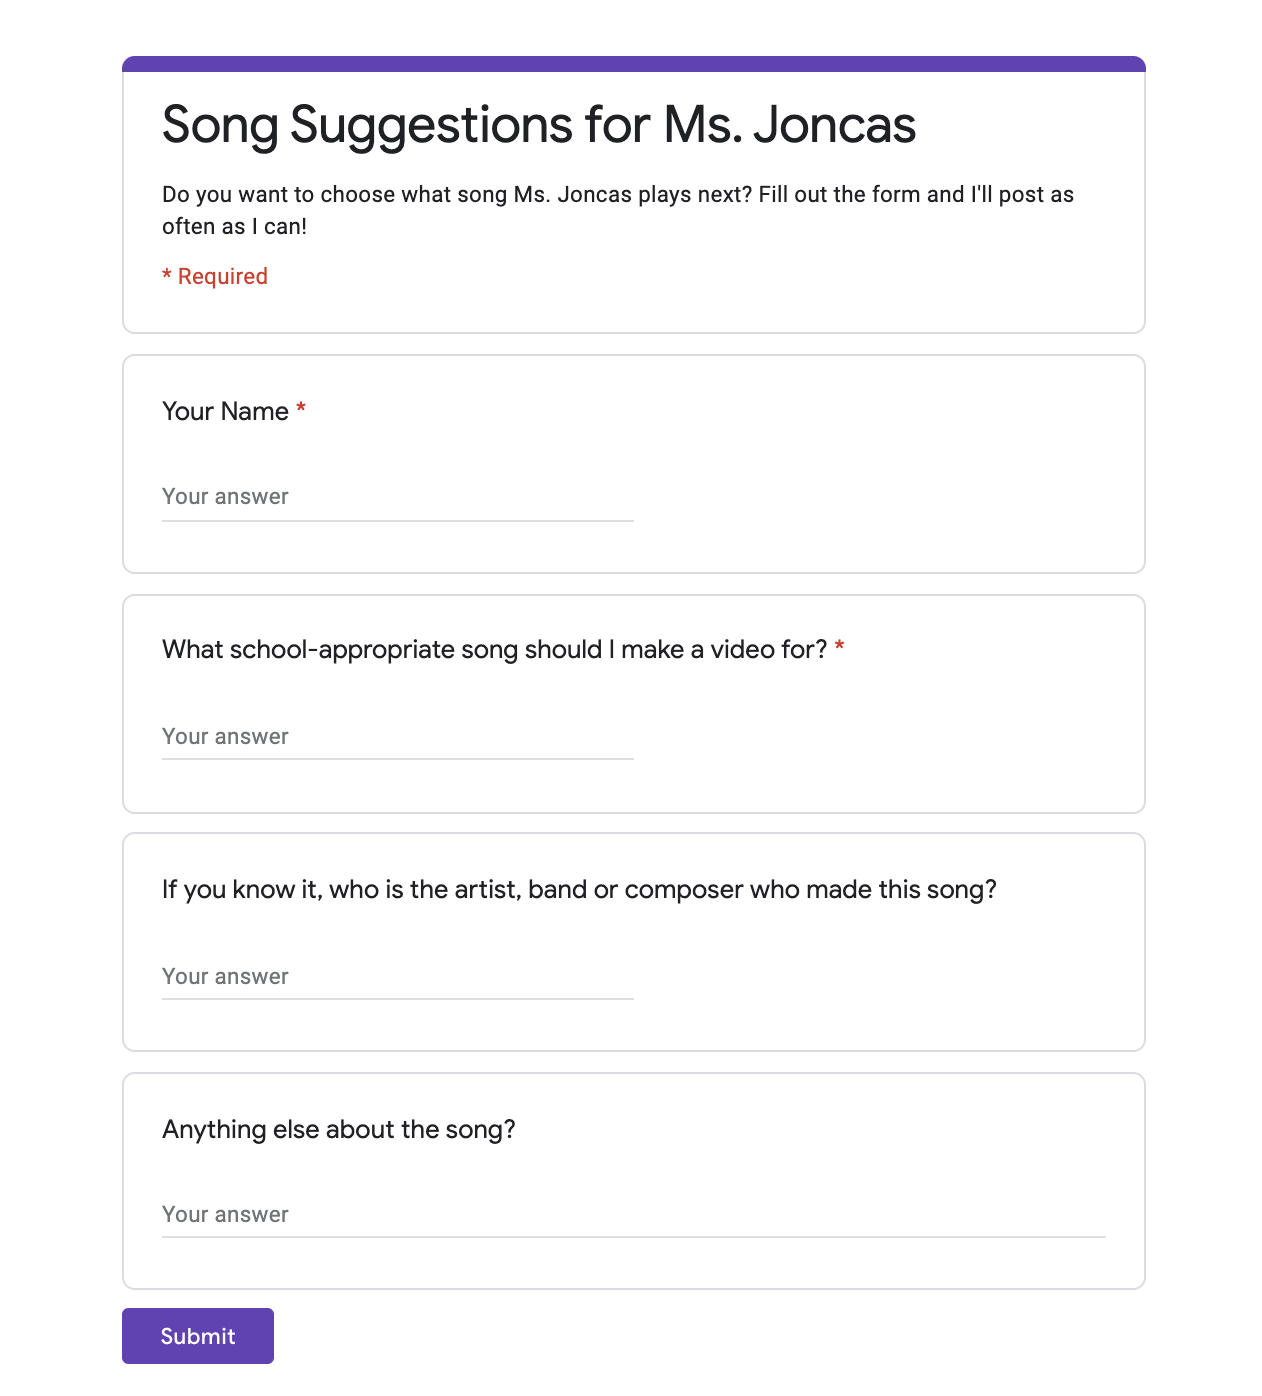The height and width of the screenshot is (1396, 1262).
Task: Click the red asterisk beside Your Name
Action: (301, 411)
